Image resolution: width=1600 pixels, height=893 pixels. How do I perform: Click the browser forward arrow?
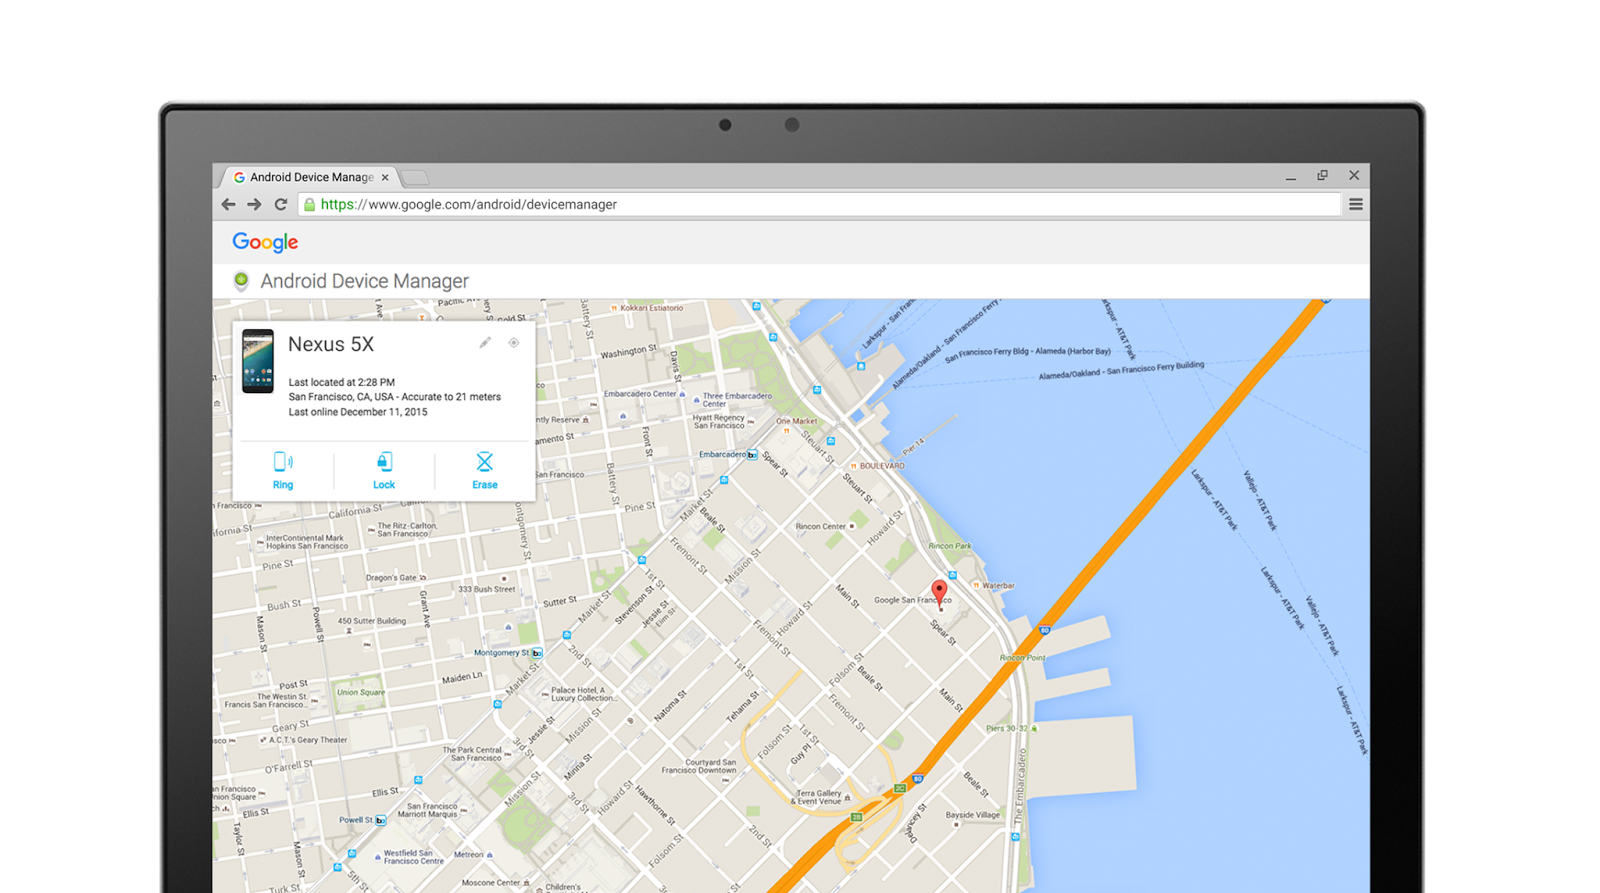point(254,204)
